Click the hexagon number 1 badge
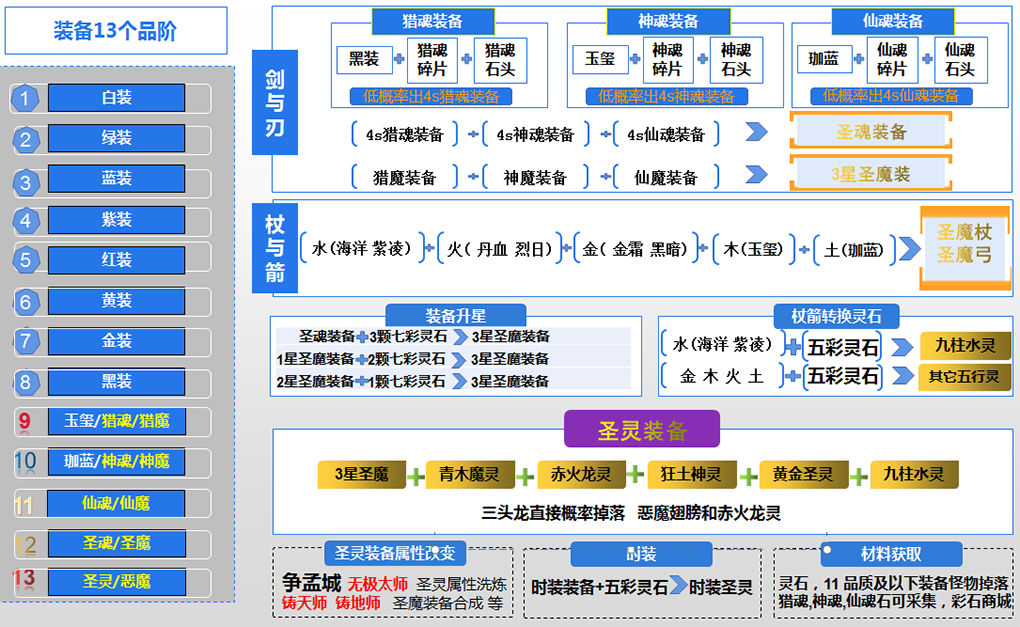The image size is (1020, 627). coord(25,98)
